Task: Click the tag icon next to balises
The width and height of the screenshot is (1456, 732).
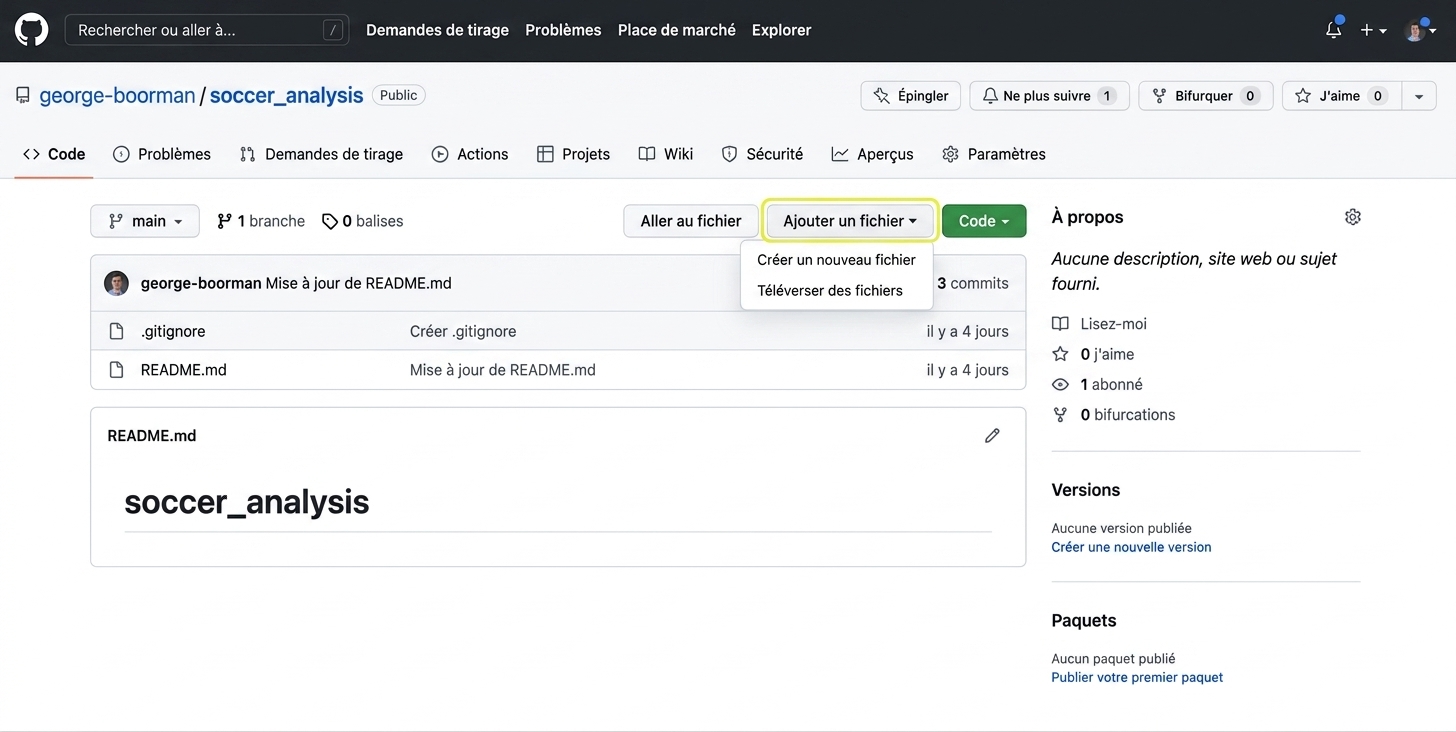Action: [x=330, y=221]
